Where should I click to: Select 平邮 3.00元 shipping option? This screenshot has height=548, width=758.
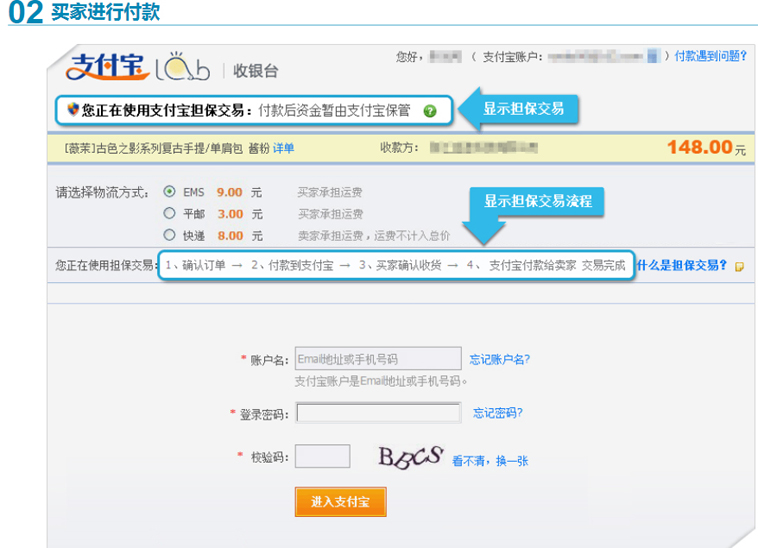tap(169, 214)
